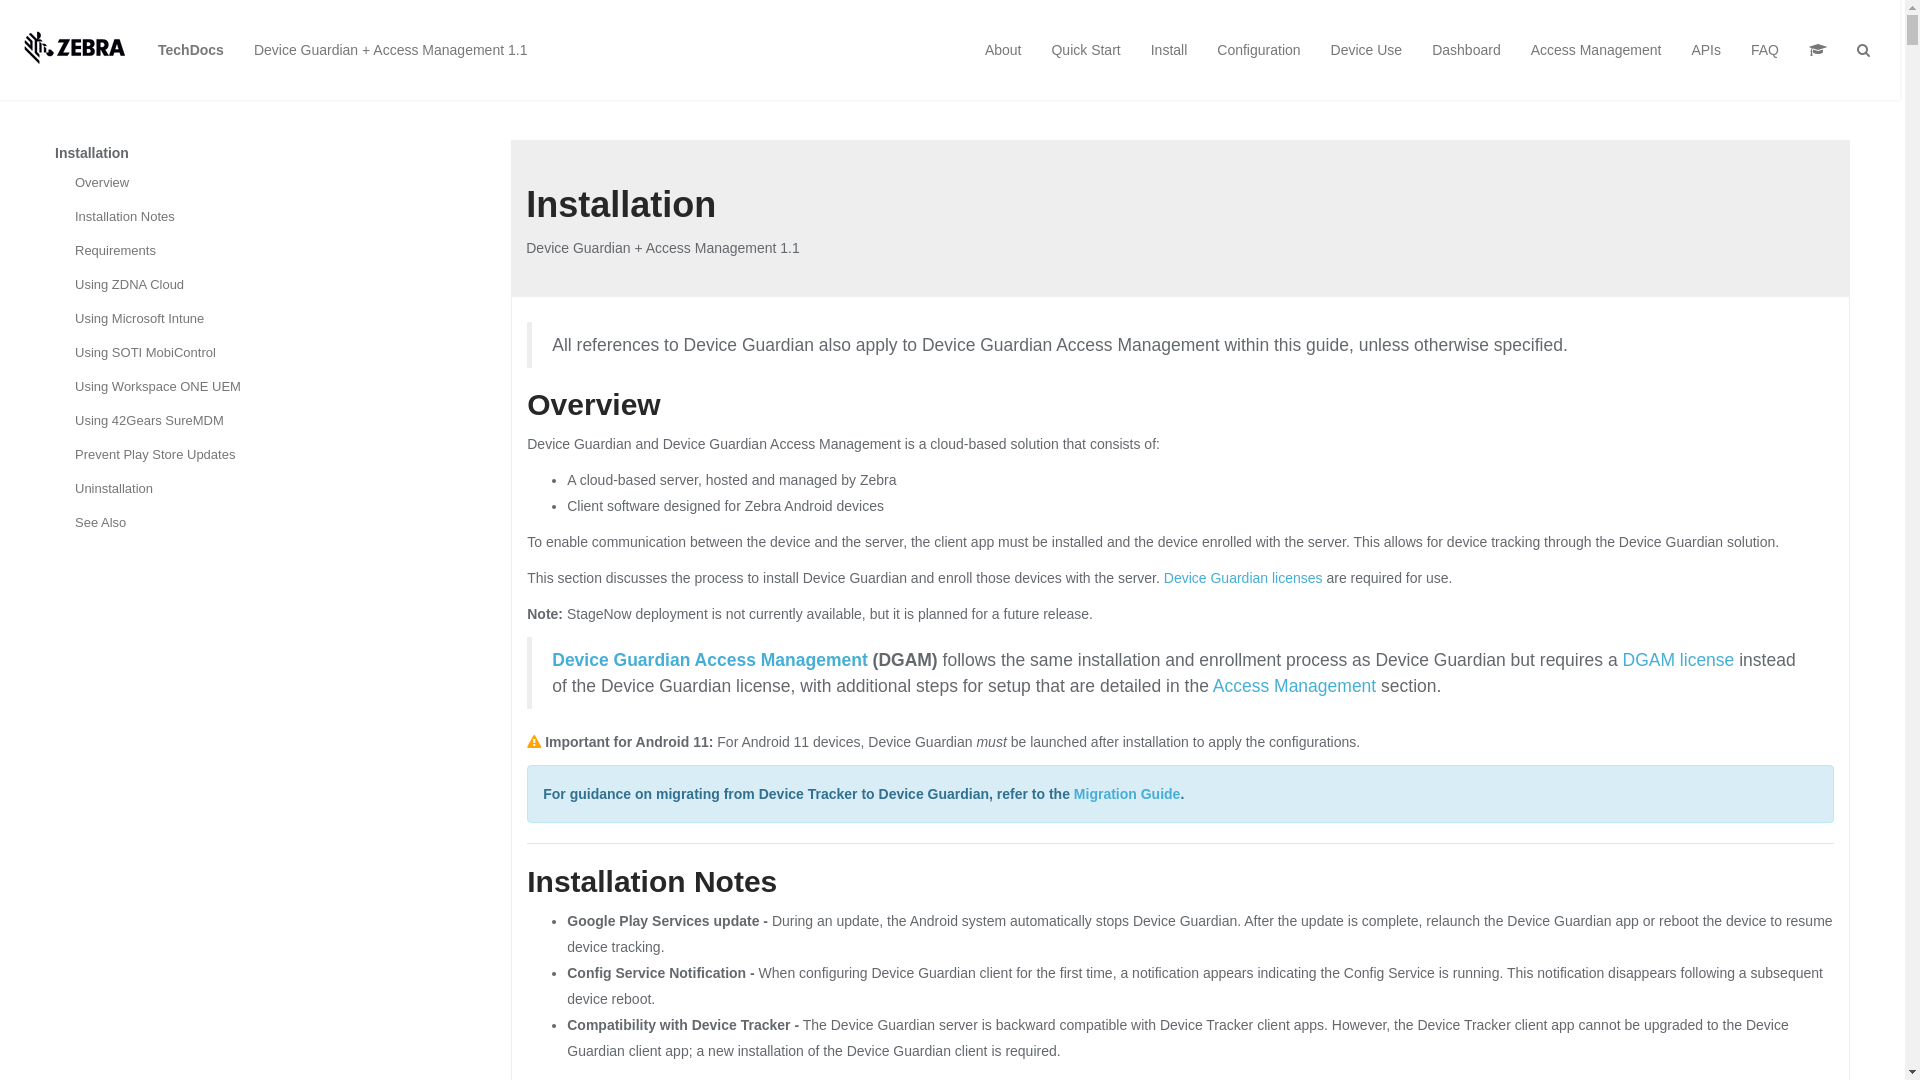Open the Install menu item
Viewport: 1920px width, 1080px height.
tap(1168, 50)
